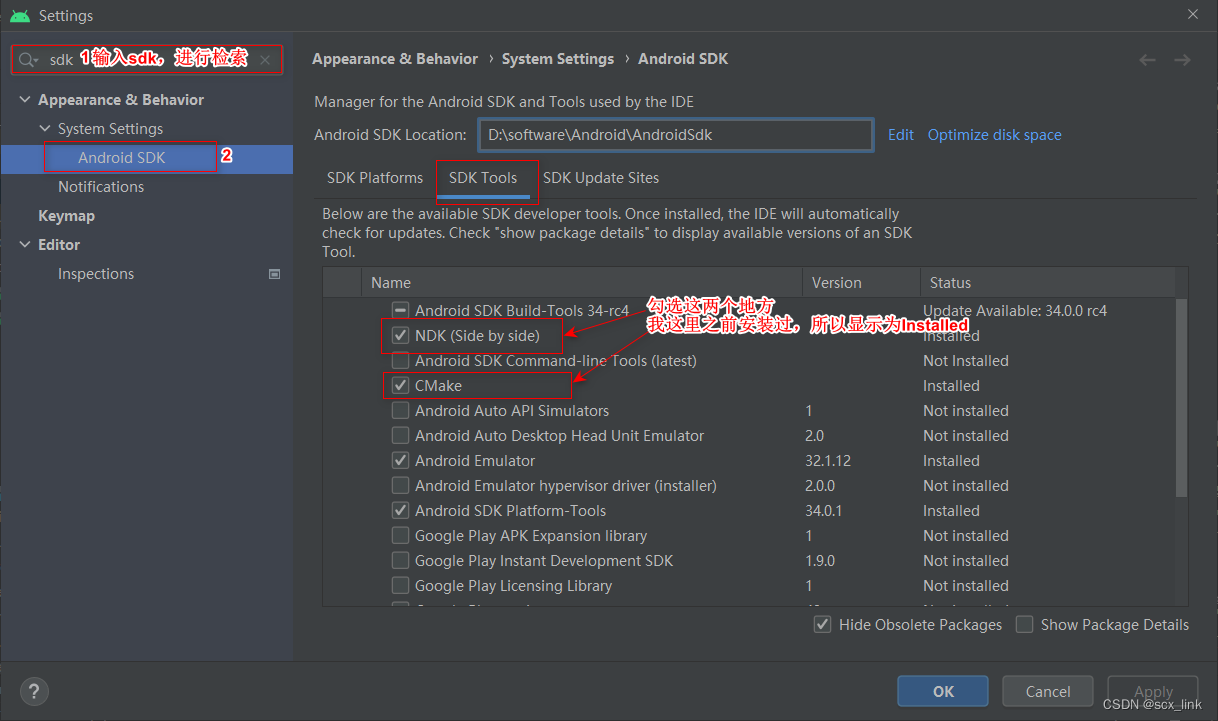Image resolution: width=1218 pixels, height=721 pixels.
Task: Uncheck Android SDK Platform-Tools
Action: tap(400, 511)
